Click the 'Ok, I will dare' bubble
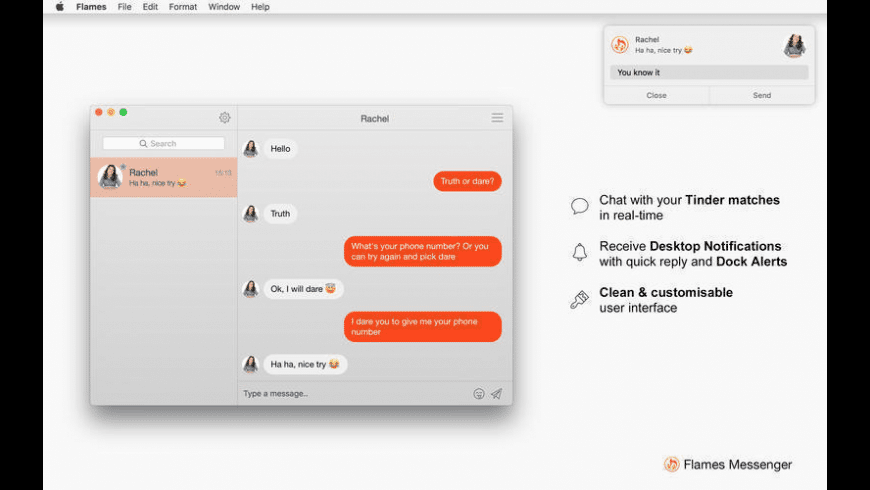This screenshot has height=490, width=870. click(x=304, y=289)
